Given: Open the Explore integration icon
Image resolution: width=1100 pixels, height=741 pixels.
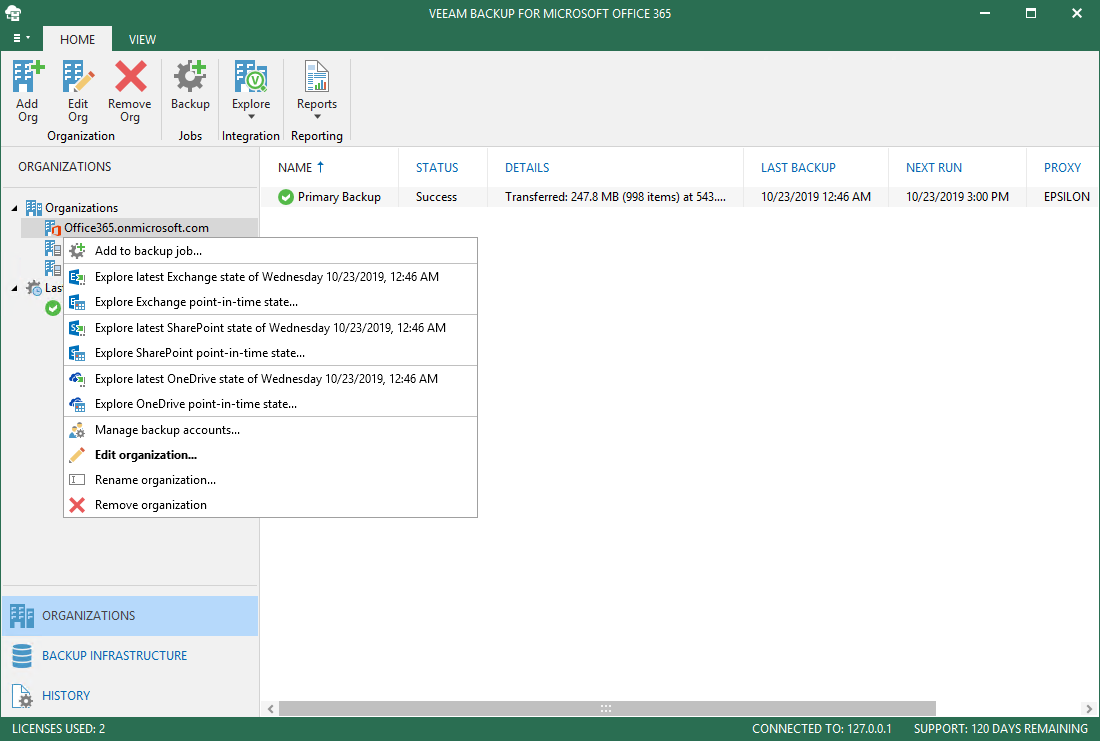Looking at the screenshot, I should click(251, 76).
